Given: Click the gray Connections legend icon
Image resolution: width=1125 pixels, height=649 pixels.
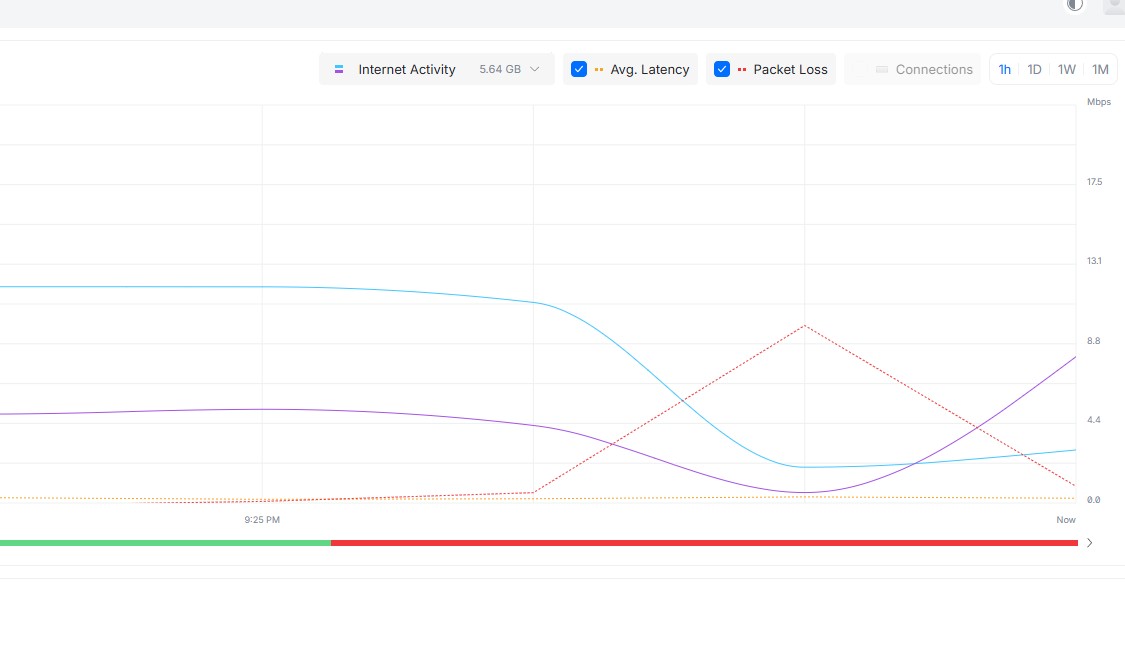Looking at the screenshot, I should (x=881, y=70).
